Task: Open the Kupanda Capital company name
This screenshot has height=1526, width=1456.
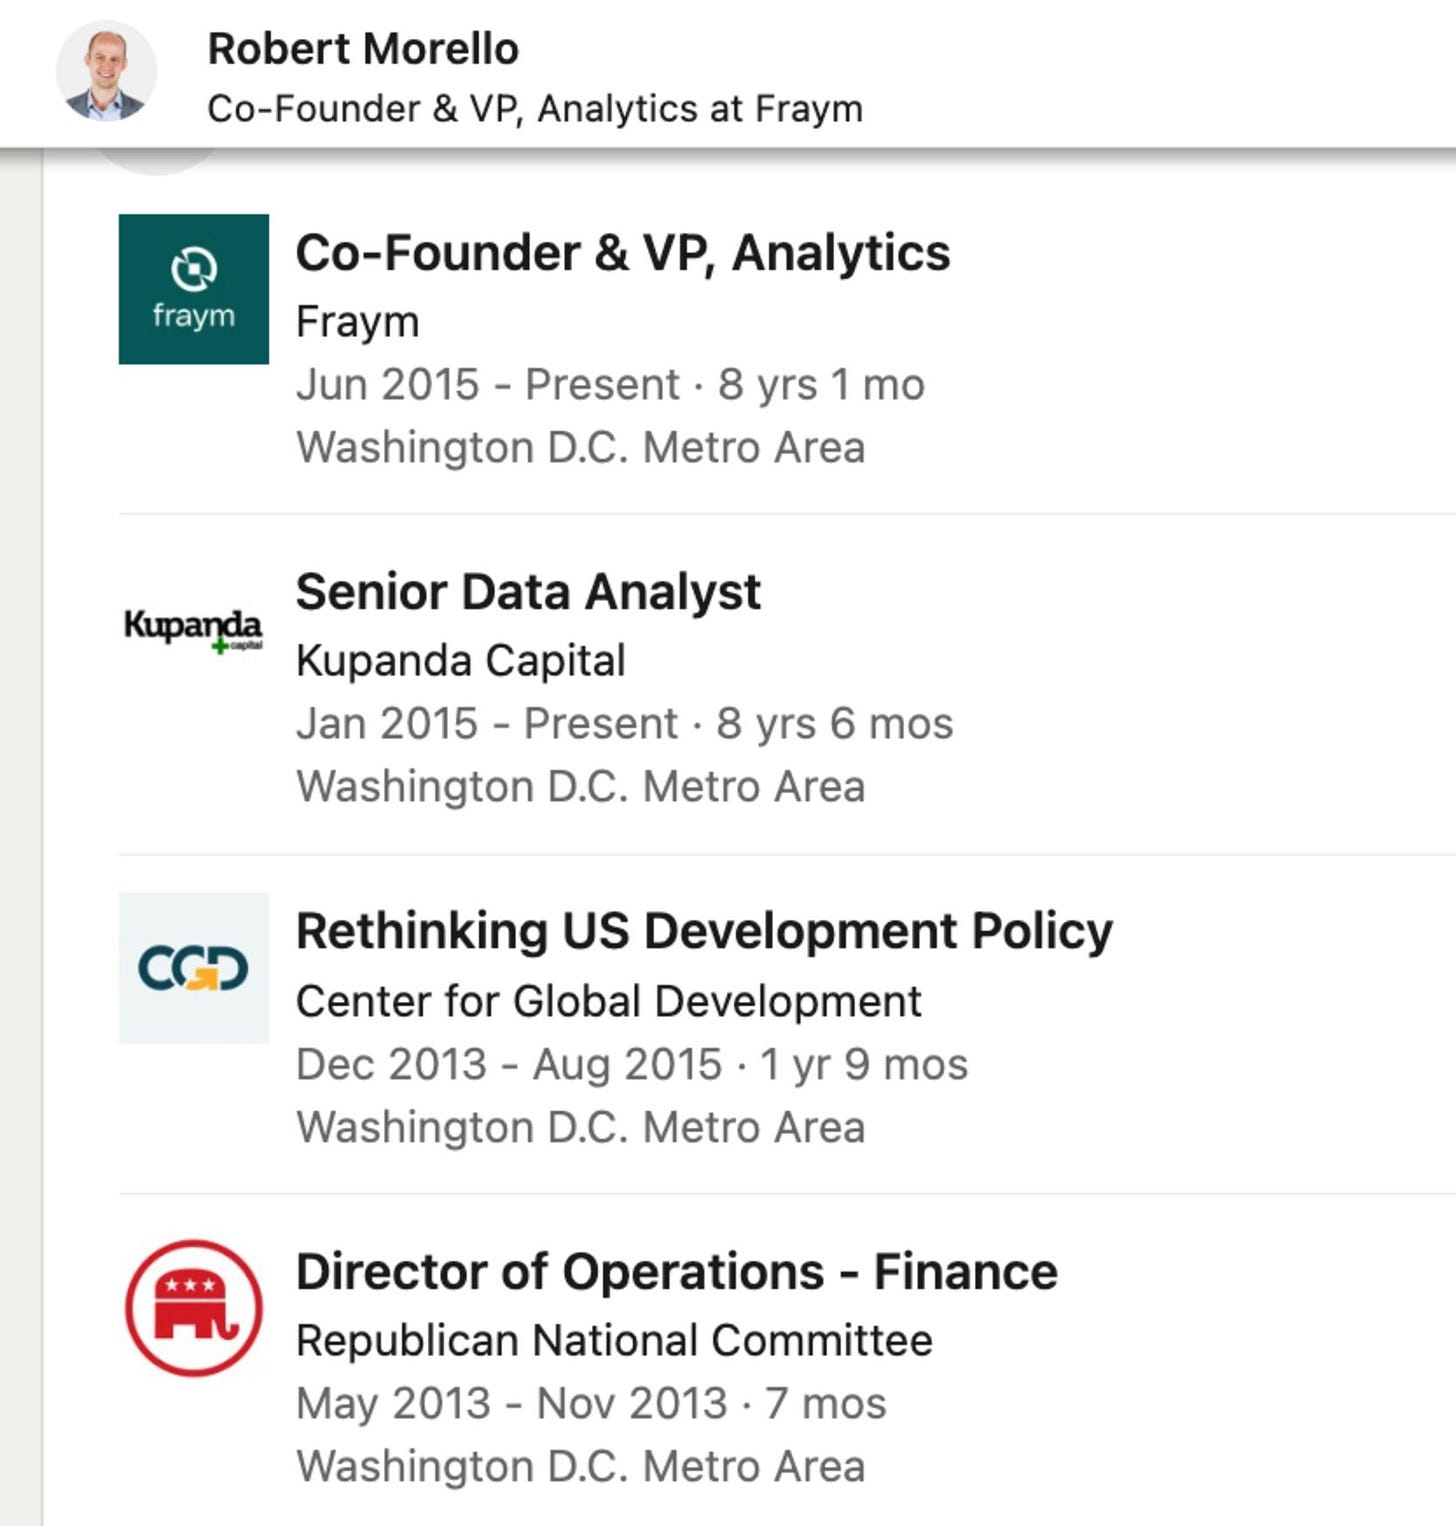Action: (461, 661)
